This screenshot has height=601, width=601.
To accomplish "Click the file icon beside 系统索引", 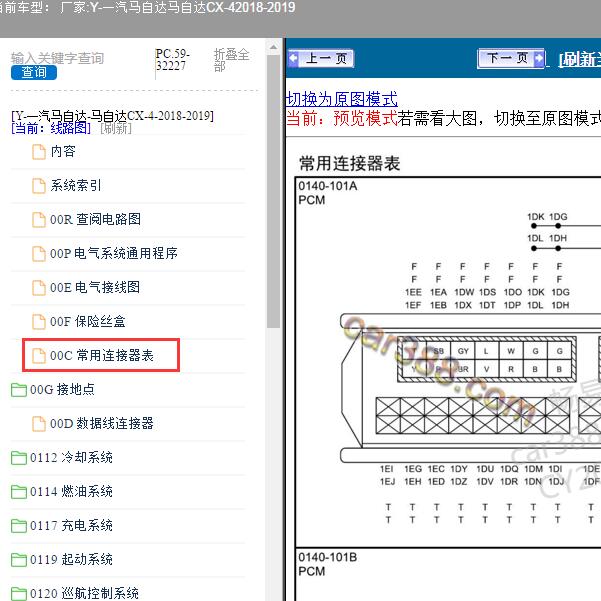I will pyautogui.click(x=38, y=186).
